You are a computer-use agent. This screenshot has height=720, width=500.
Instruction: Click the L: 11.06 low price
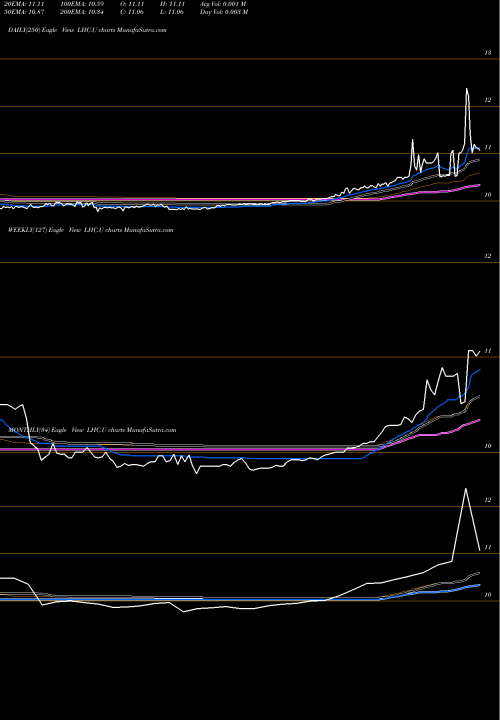coord(172,12)
